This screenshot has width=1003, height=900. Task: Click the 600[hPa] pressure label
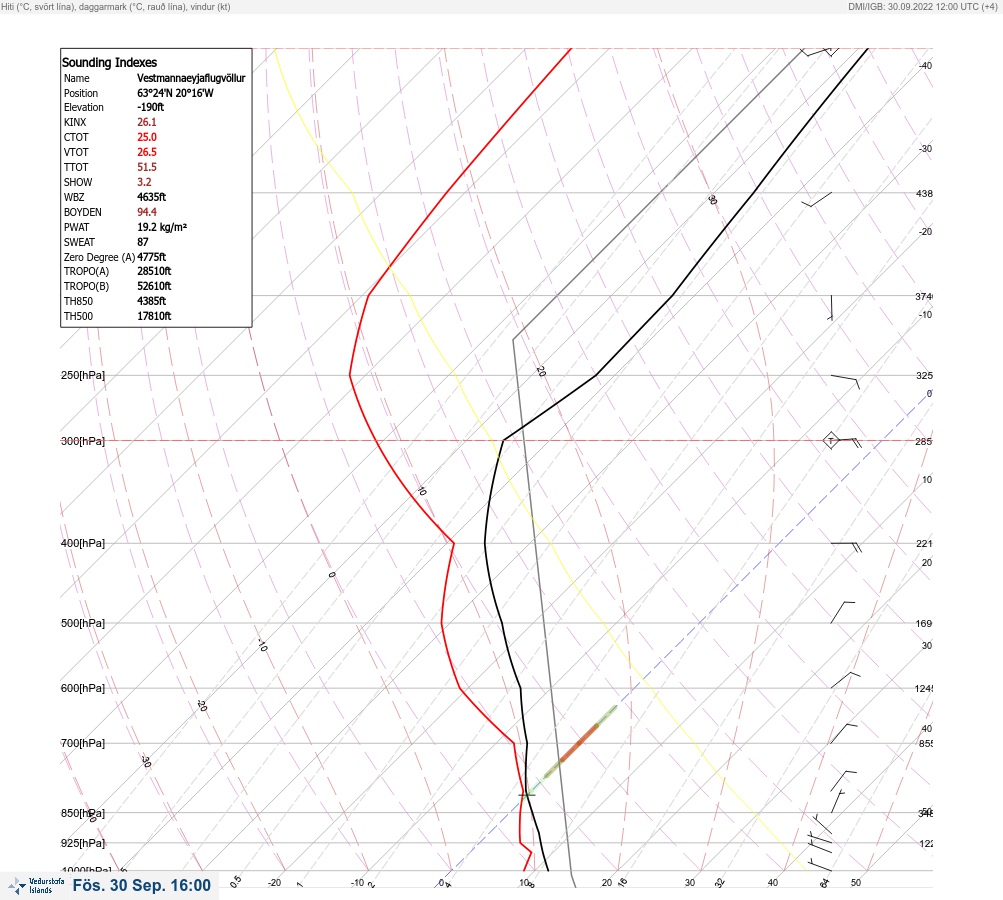click(x=83, y=689)
